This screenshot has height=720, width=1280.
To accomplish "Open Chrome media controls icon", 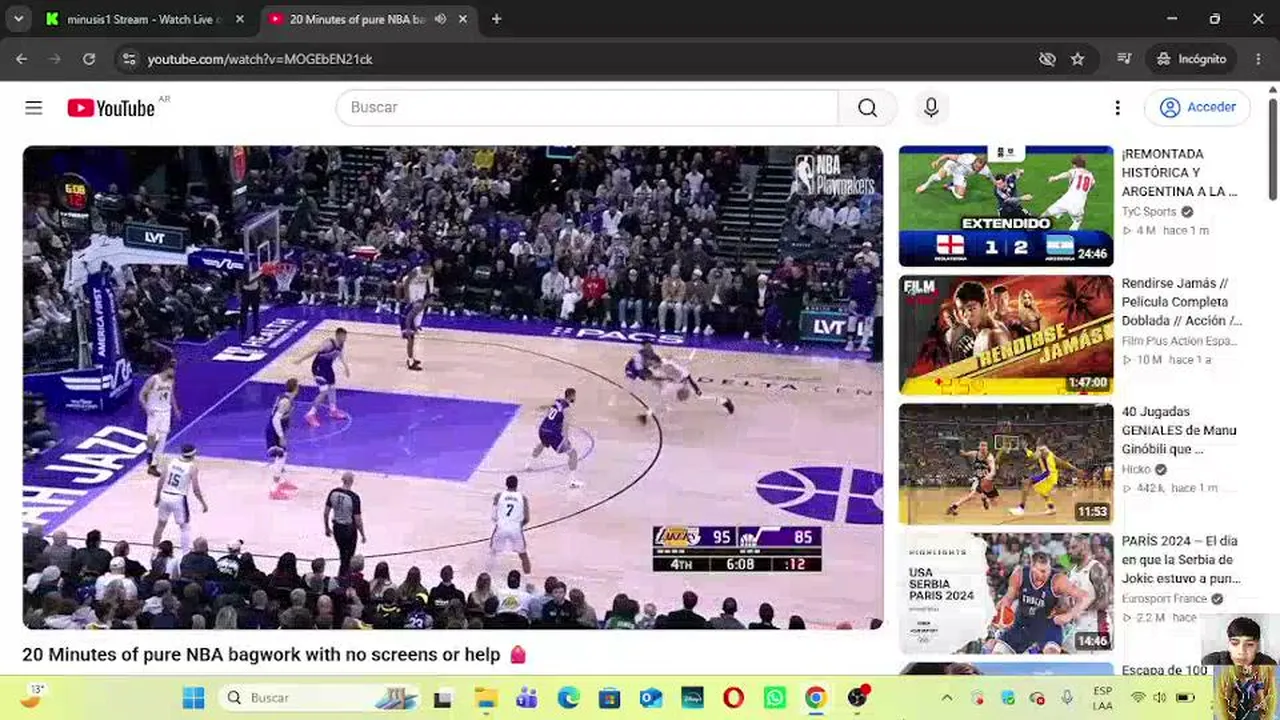I will 1124,59.
